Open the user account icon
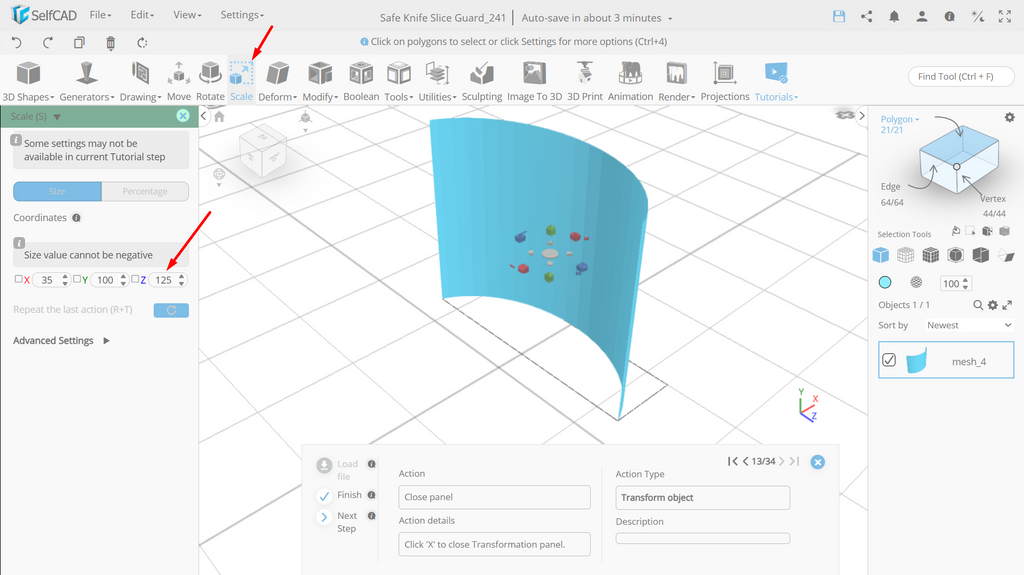 (x=921, y=17)
